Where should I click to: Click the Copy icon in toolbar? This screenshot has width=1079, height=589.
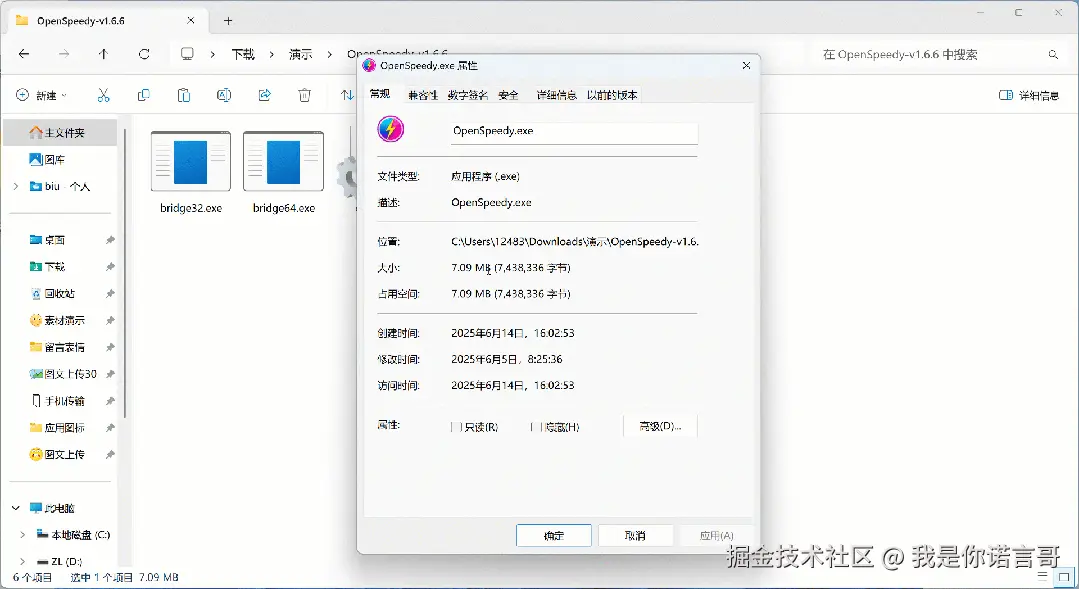pos(143,95)
